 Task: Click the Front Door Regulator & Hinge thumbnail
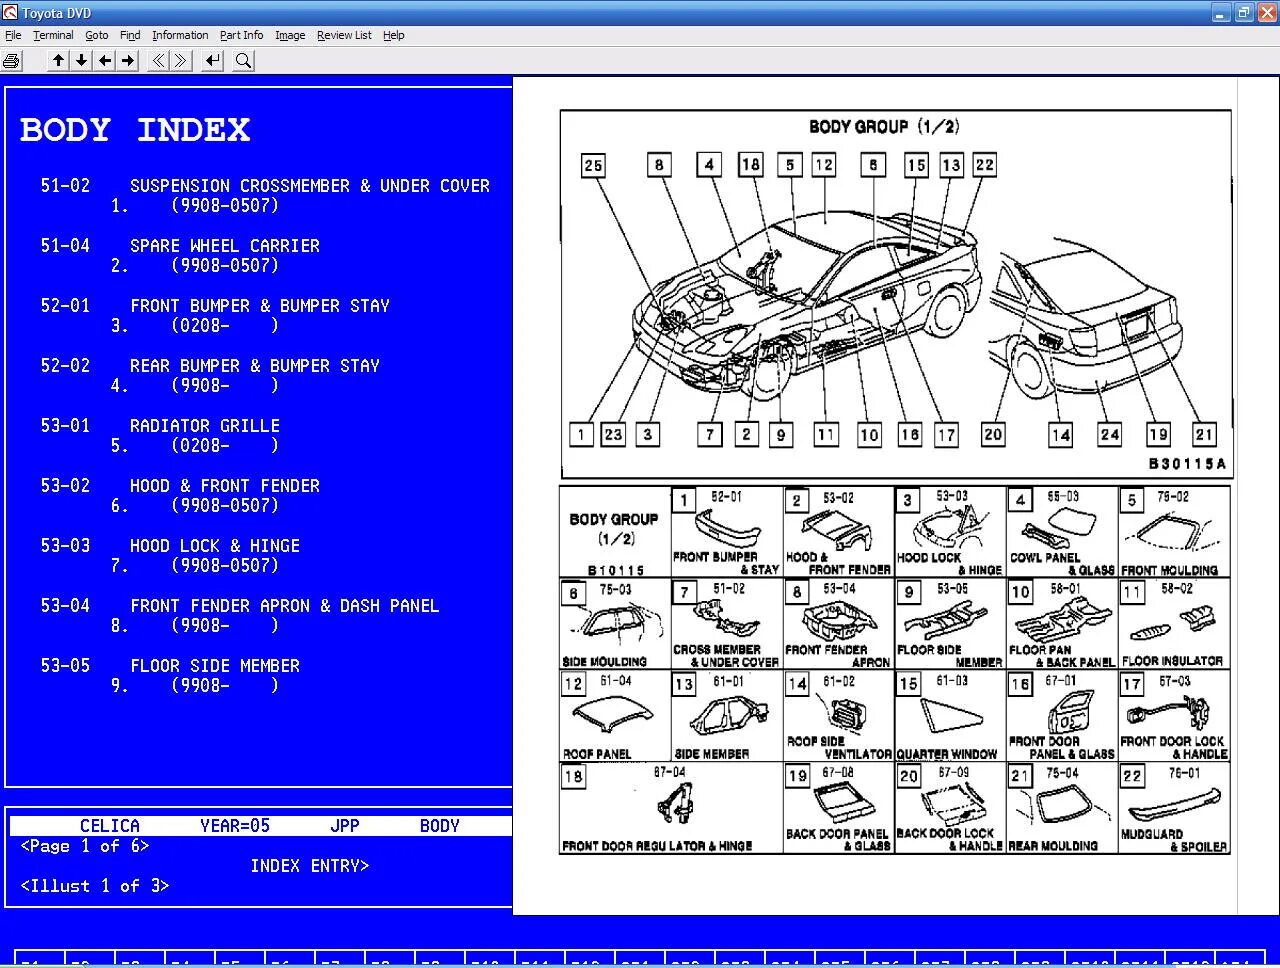(x=671, y=808)
